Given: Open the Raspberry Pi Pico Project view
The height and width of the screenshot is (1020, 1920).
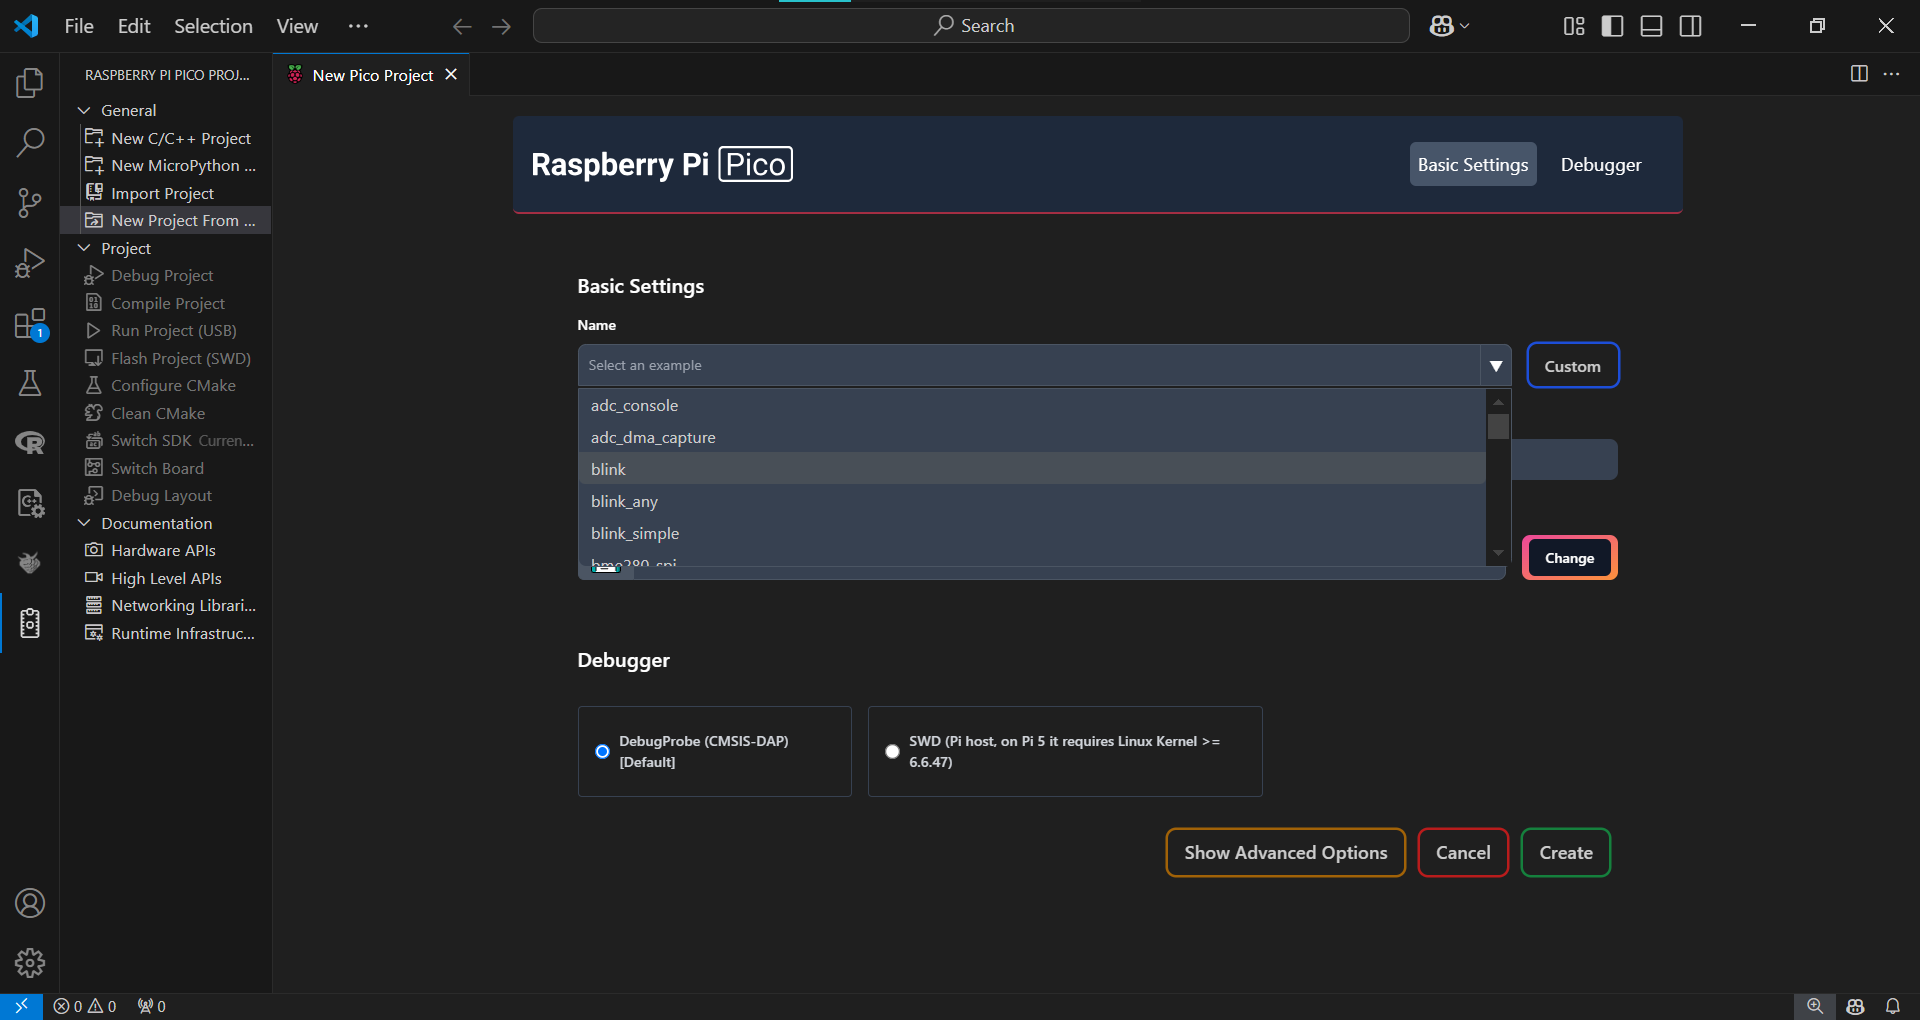Looking at the screenshot, I should coord(30,623).
